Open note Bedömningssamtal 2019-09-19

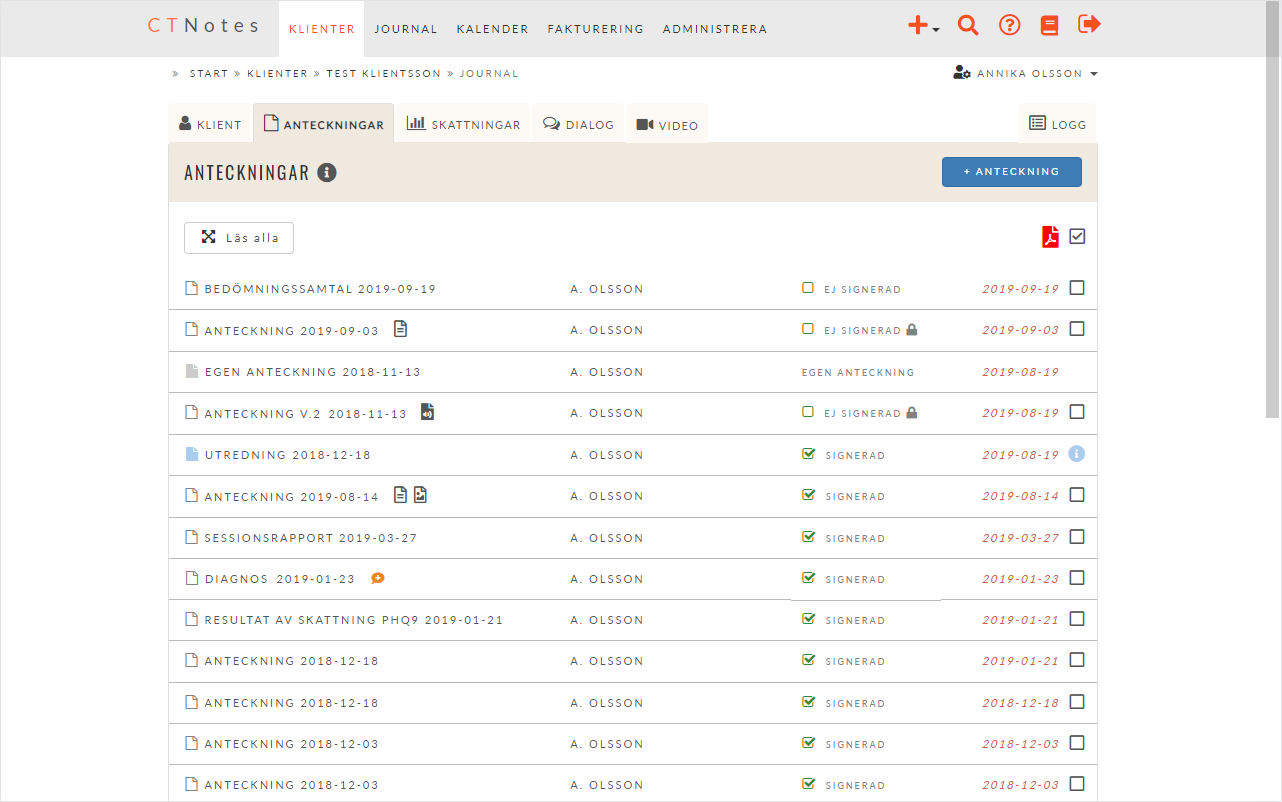320,289
